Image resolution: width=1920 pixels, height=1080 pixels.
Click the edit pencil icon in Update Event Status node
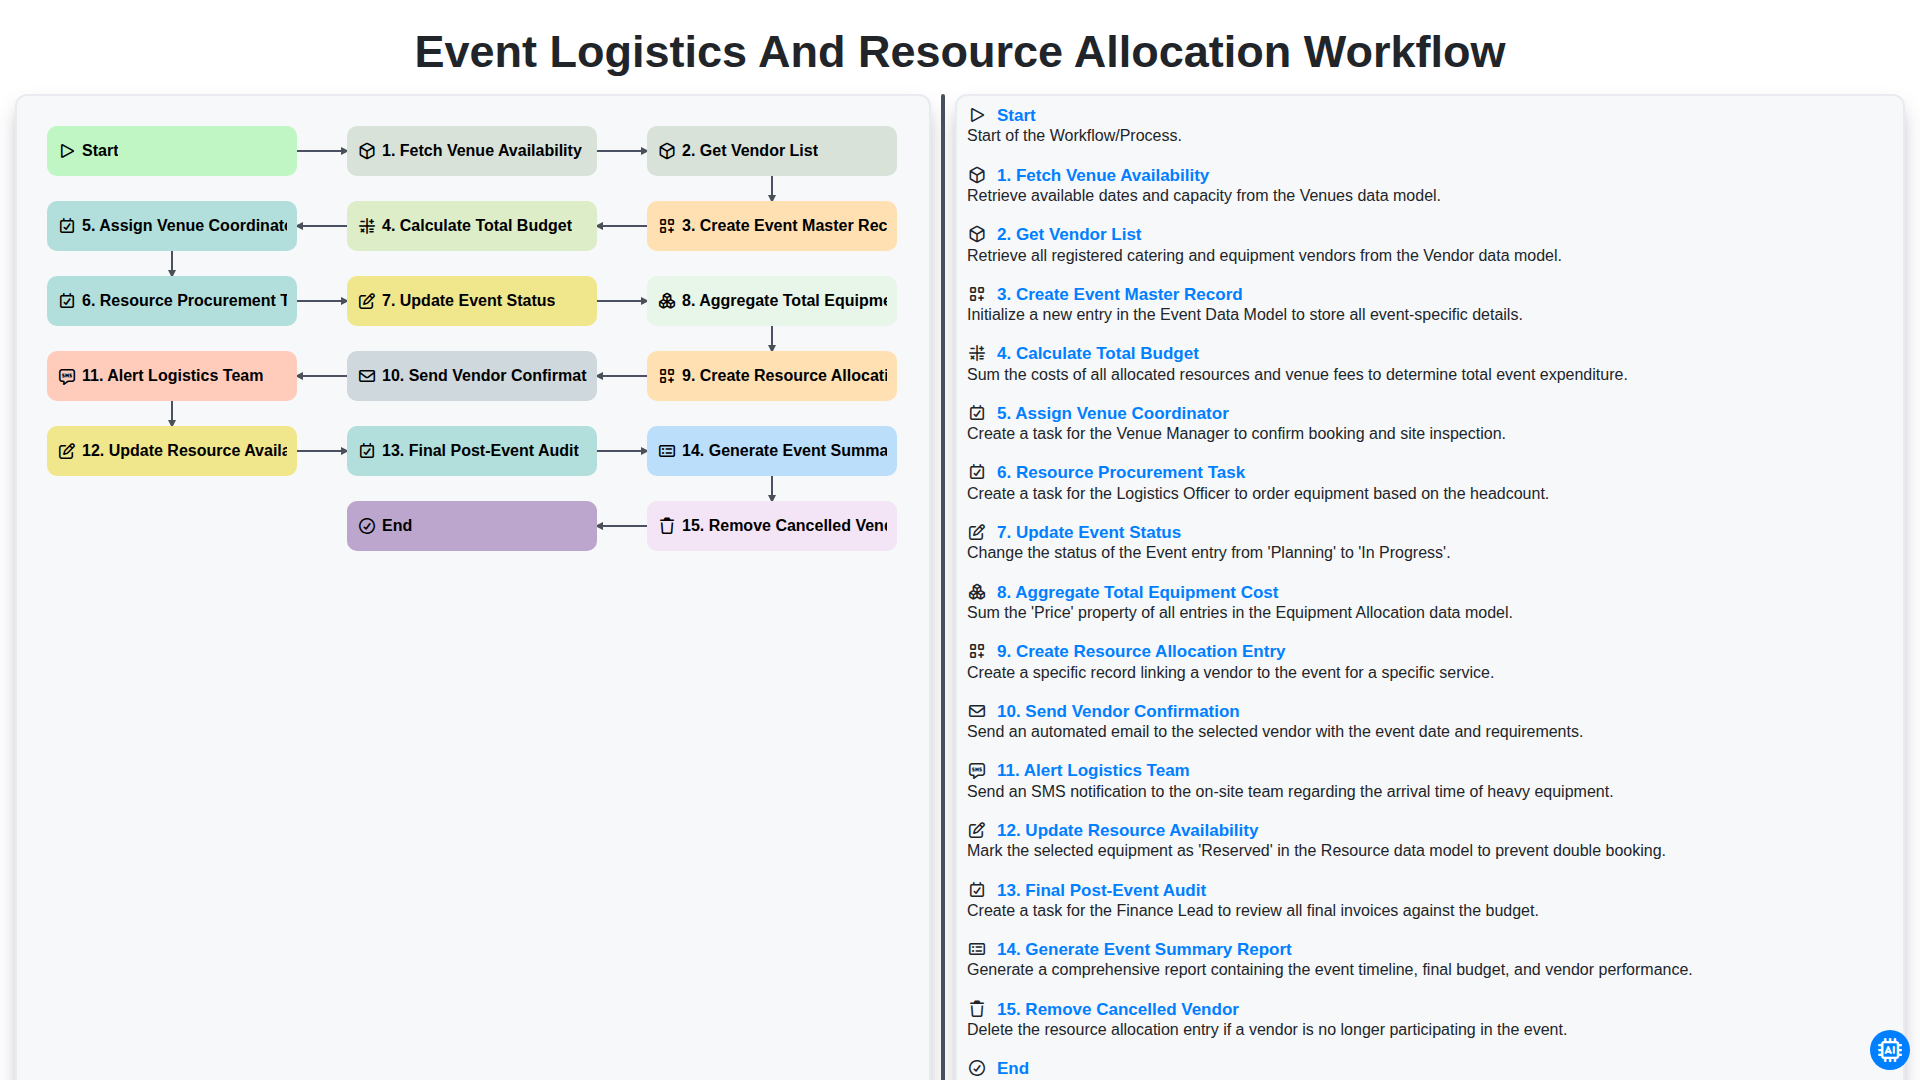coord(367,301)
